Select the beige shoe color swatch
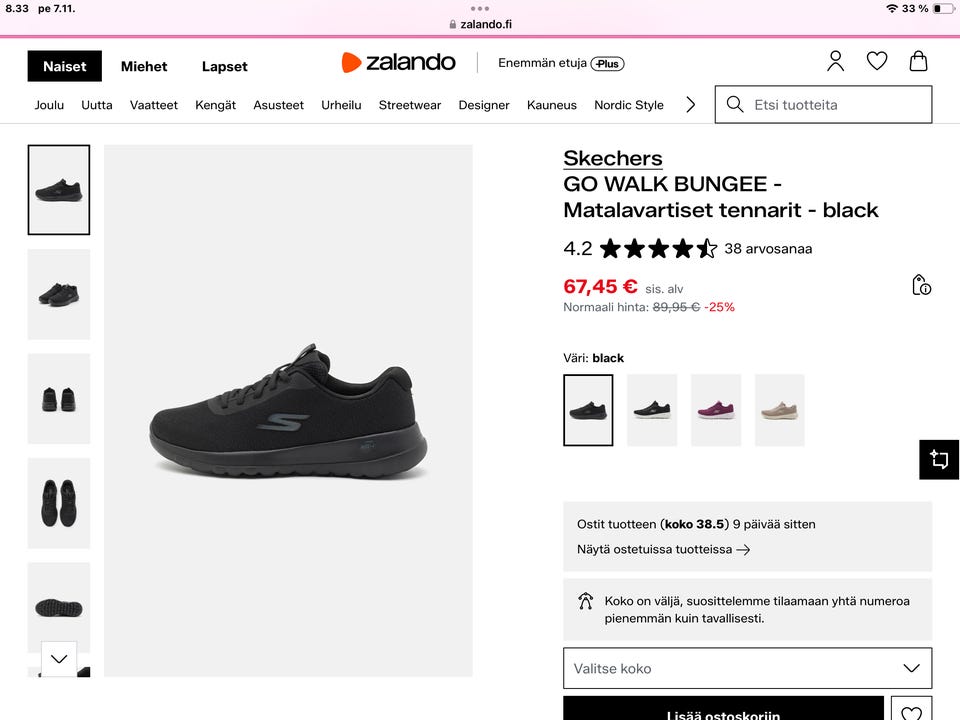 [780, 410]
